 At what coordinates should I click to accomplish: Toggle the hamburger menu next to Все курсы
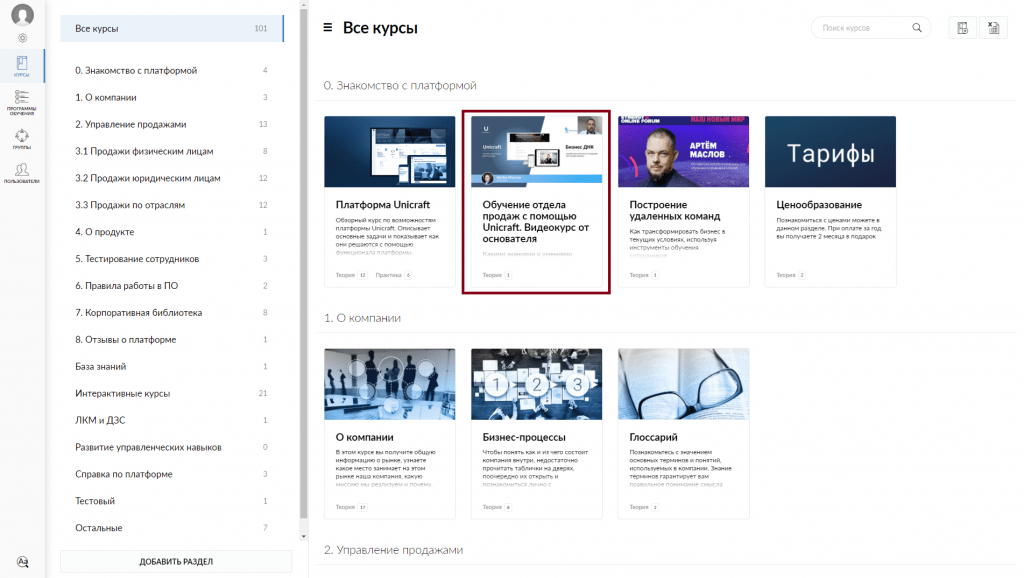327,27
